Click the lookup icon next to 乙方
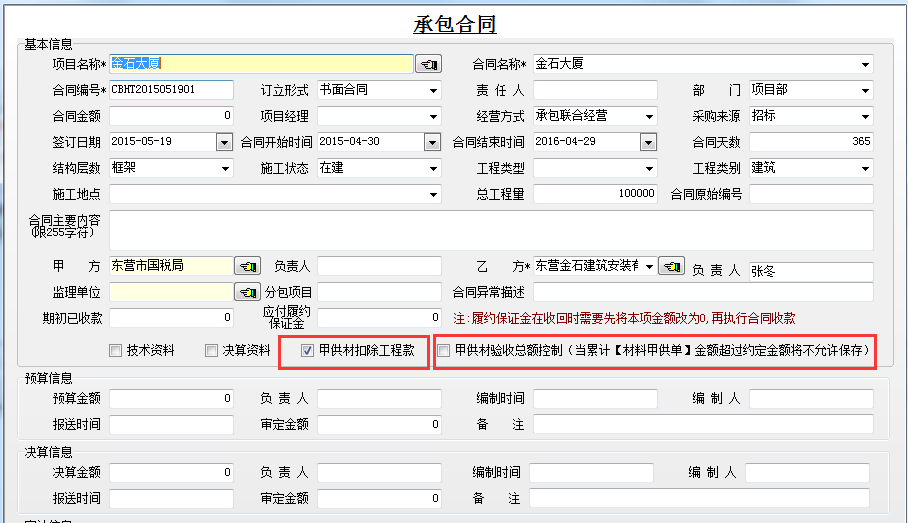 coord(672,267)
